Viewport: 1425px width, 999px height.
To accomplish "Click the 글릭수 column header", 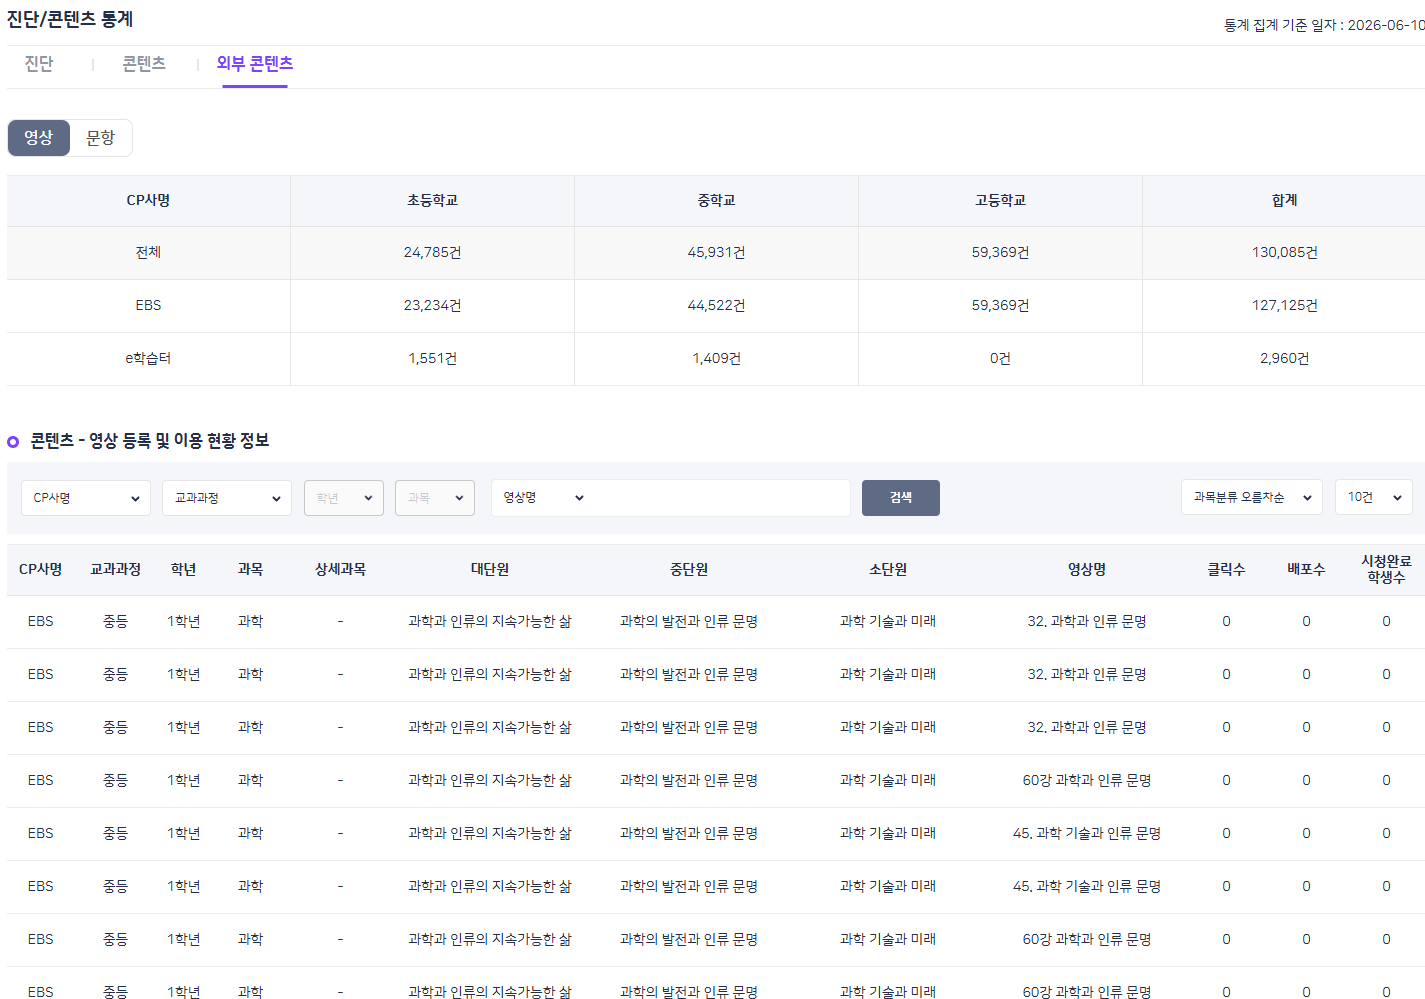I will (x=1226, y=570).
